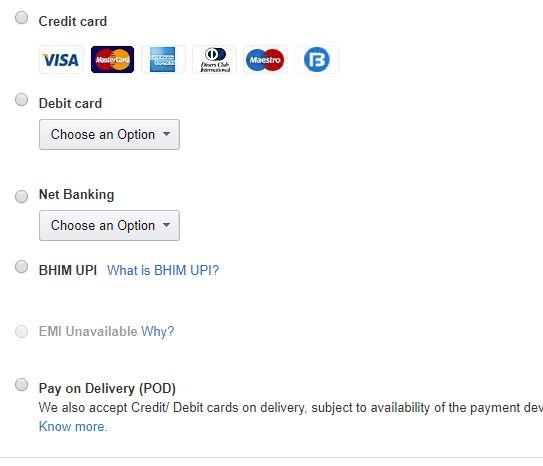The image size is (543, 466).
Task: Click the arrow on the Debit card dropdown
Action: pos(167,134)
